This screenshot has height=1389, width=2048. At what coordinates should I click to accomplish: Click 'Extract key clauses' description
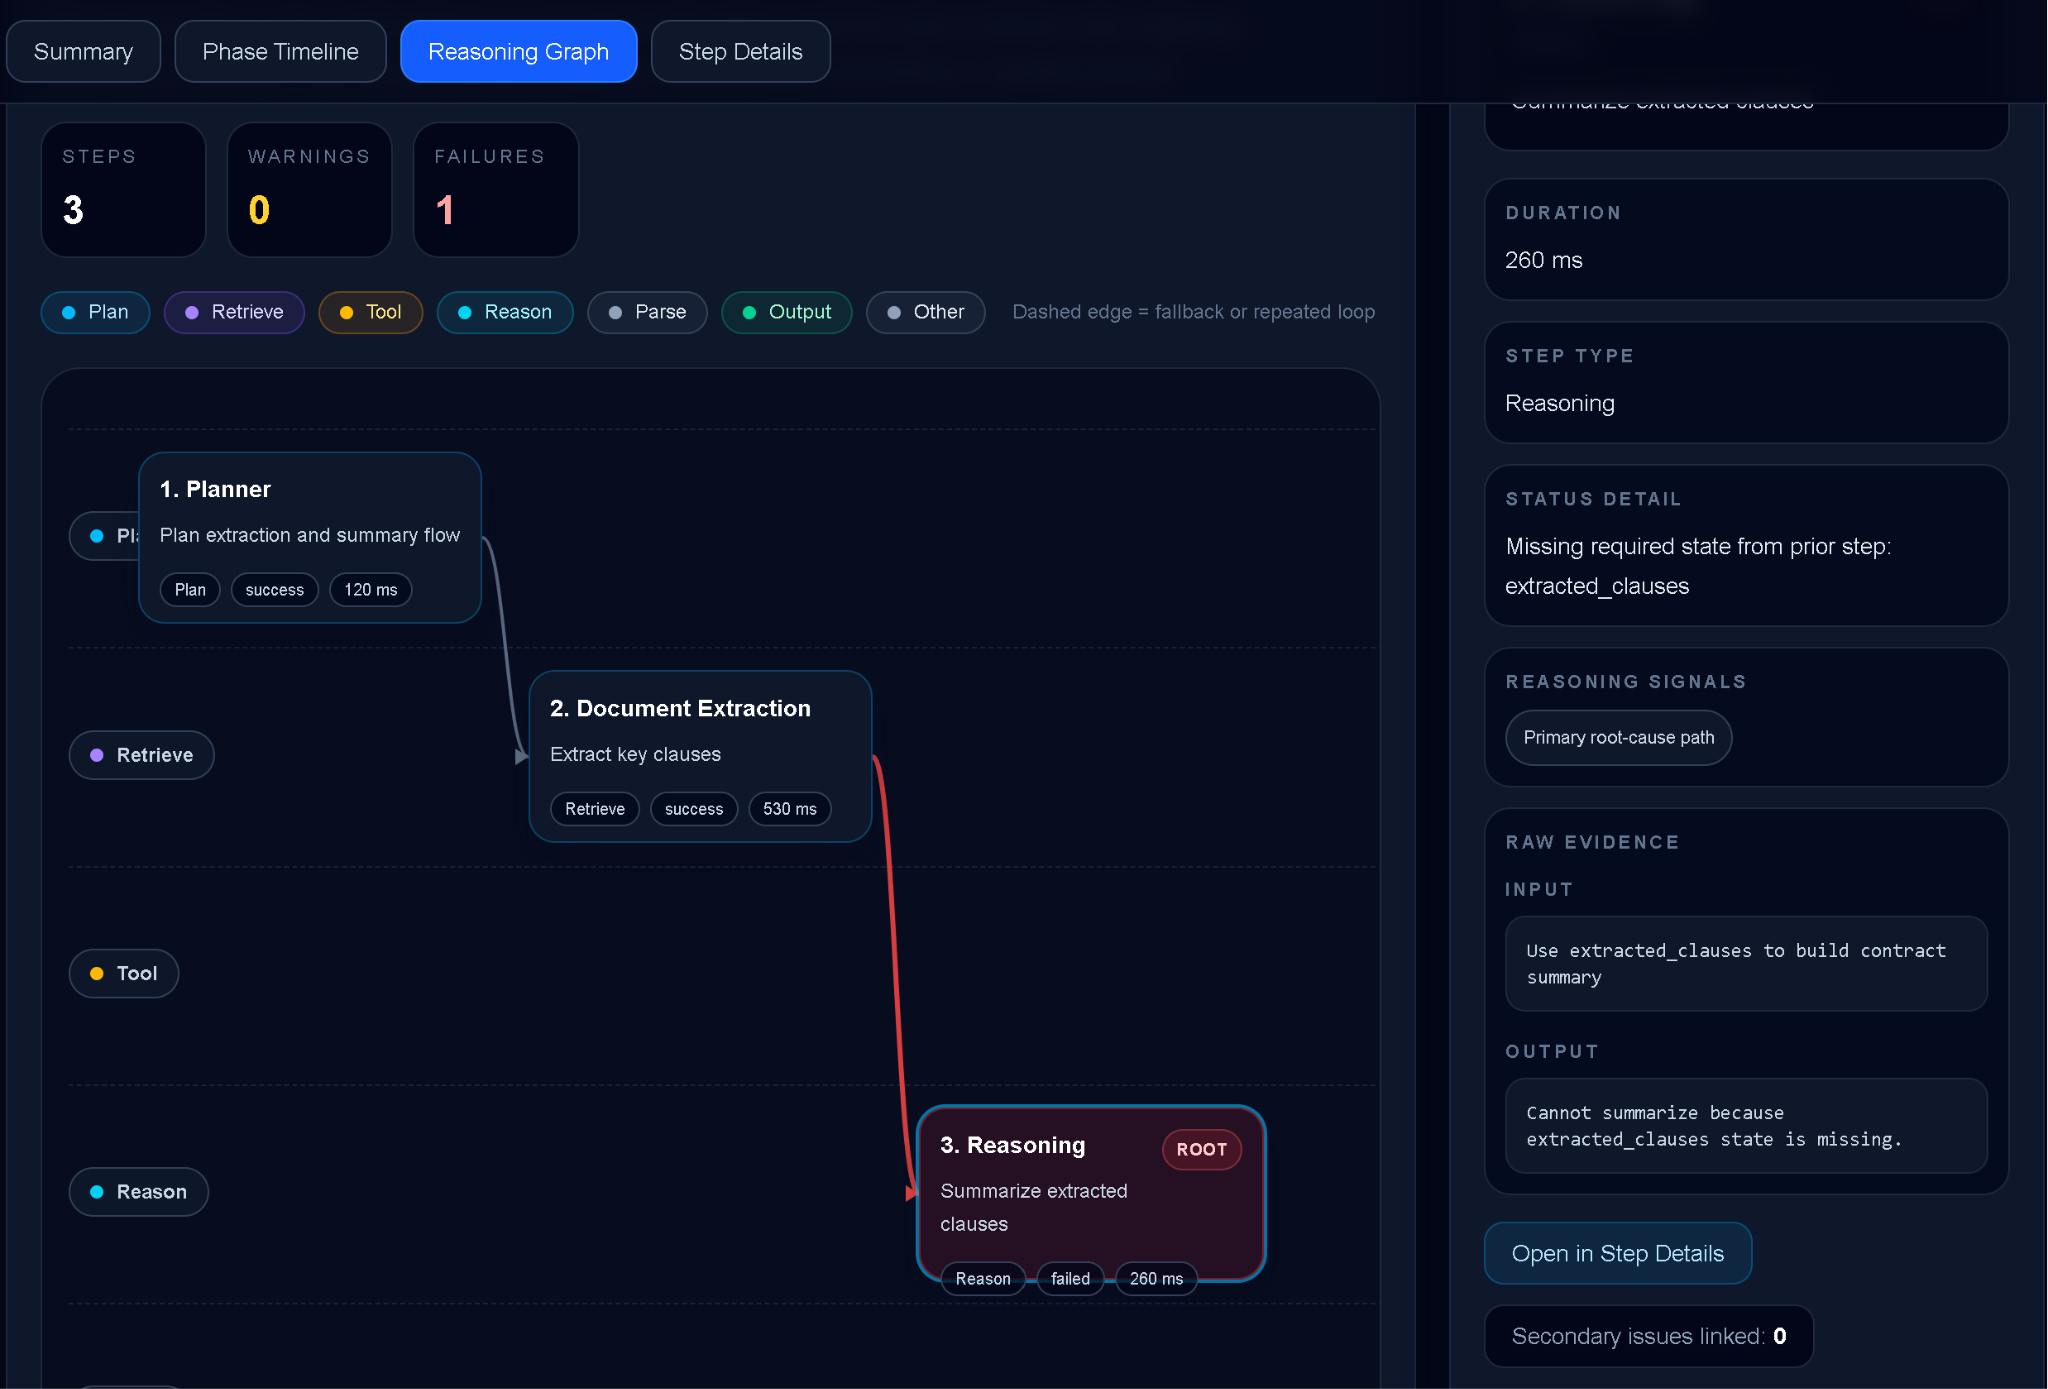point(635,754)
